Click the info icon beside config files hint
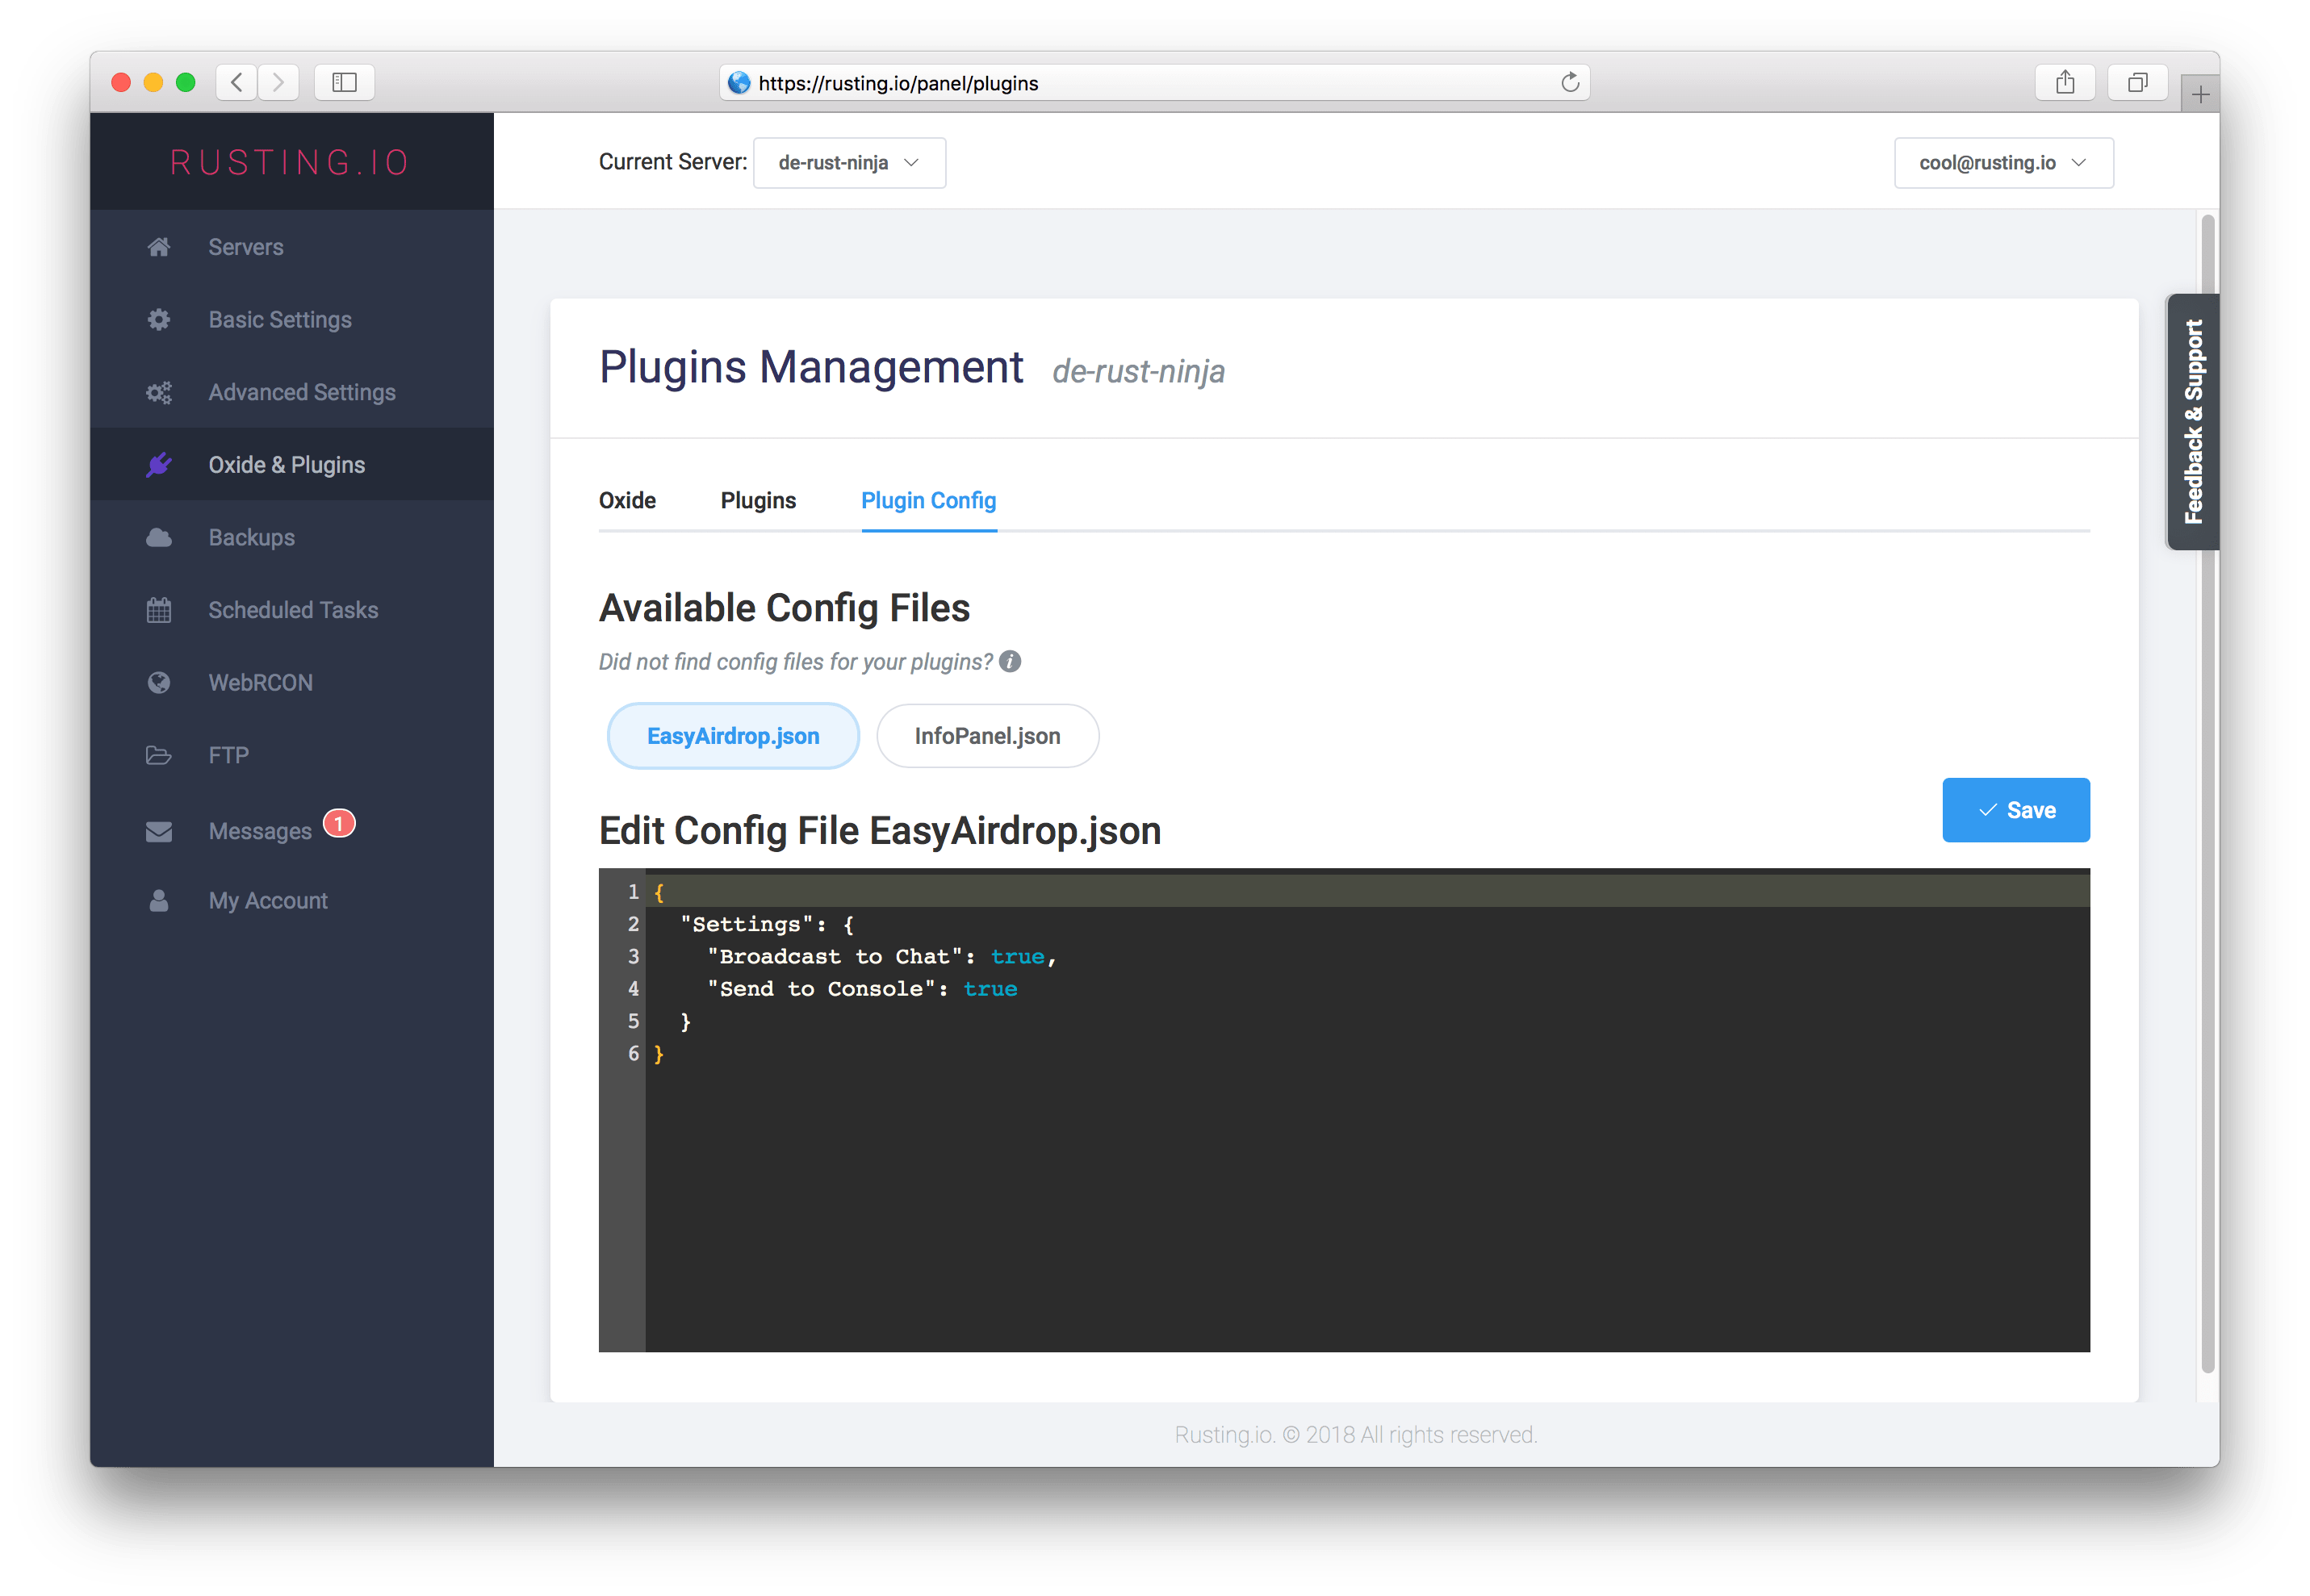The image size is (2310, 1596). (x=1010, y=662)
